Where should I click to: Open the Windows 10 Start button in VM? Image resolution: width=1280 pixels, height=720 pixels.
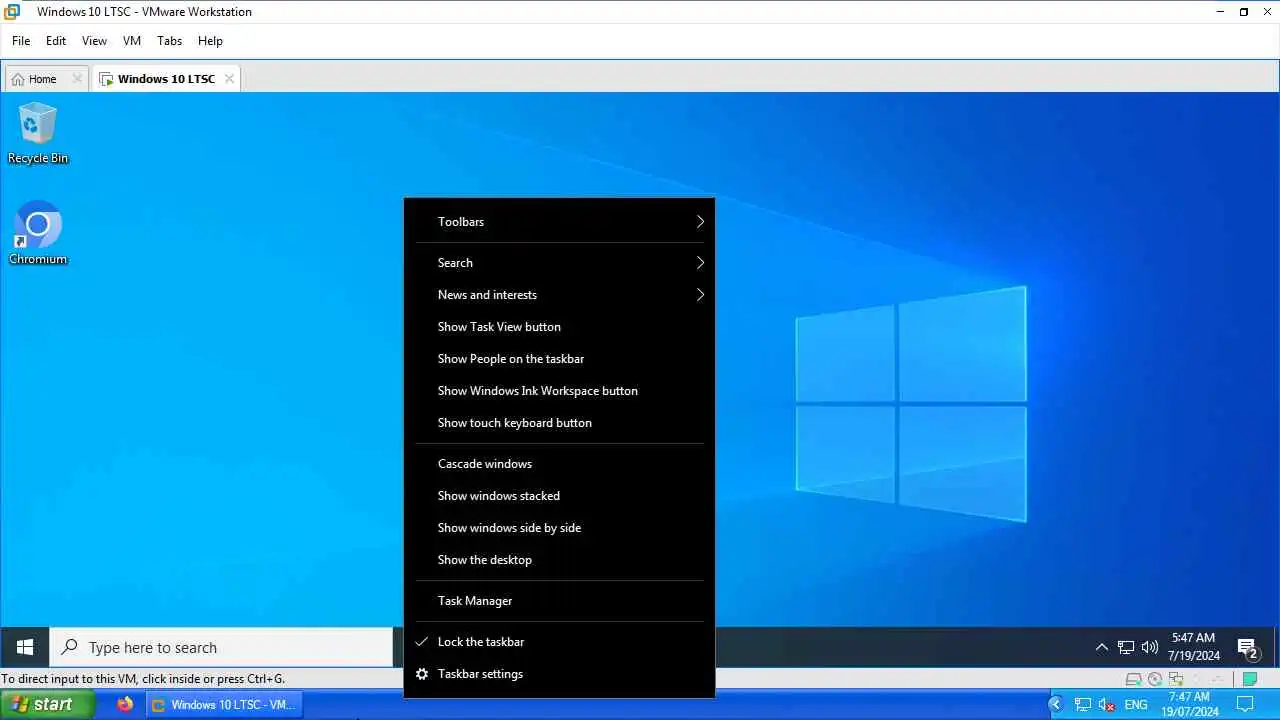(x=25, y=647)
